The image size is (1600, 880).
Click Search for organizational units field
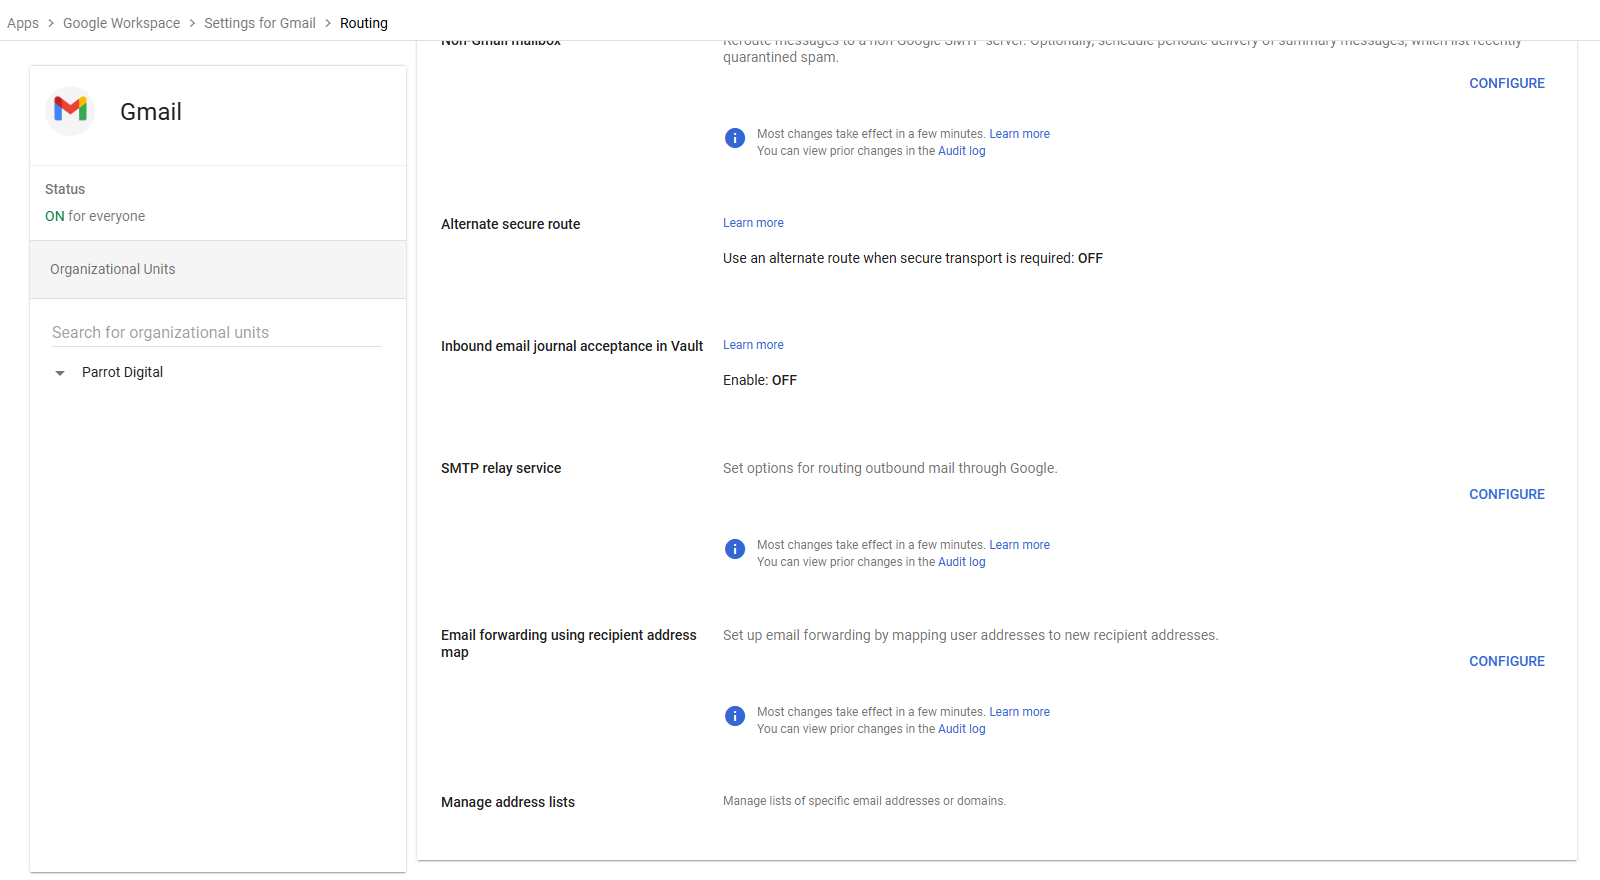[216, 332]
